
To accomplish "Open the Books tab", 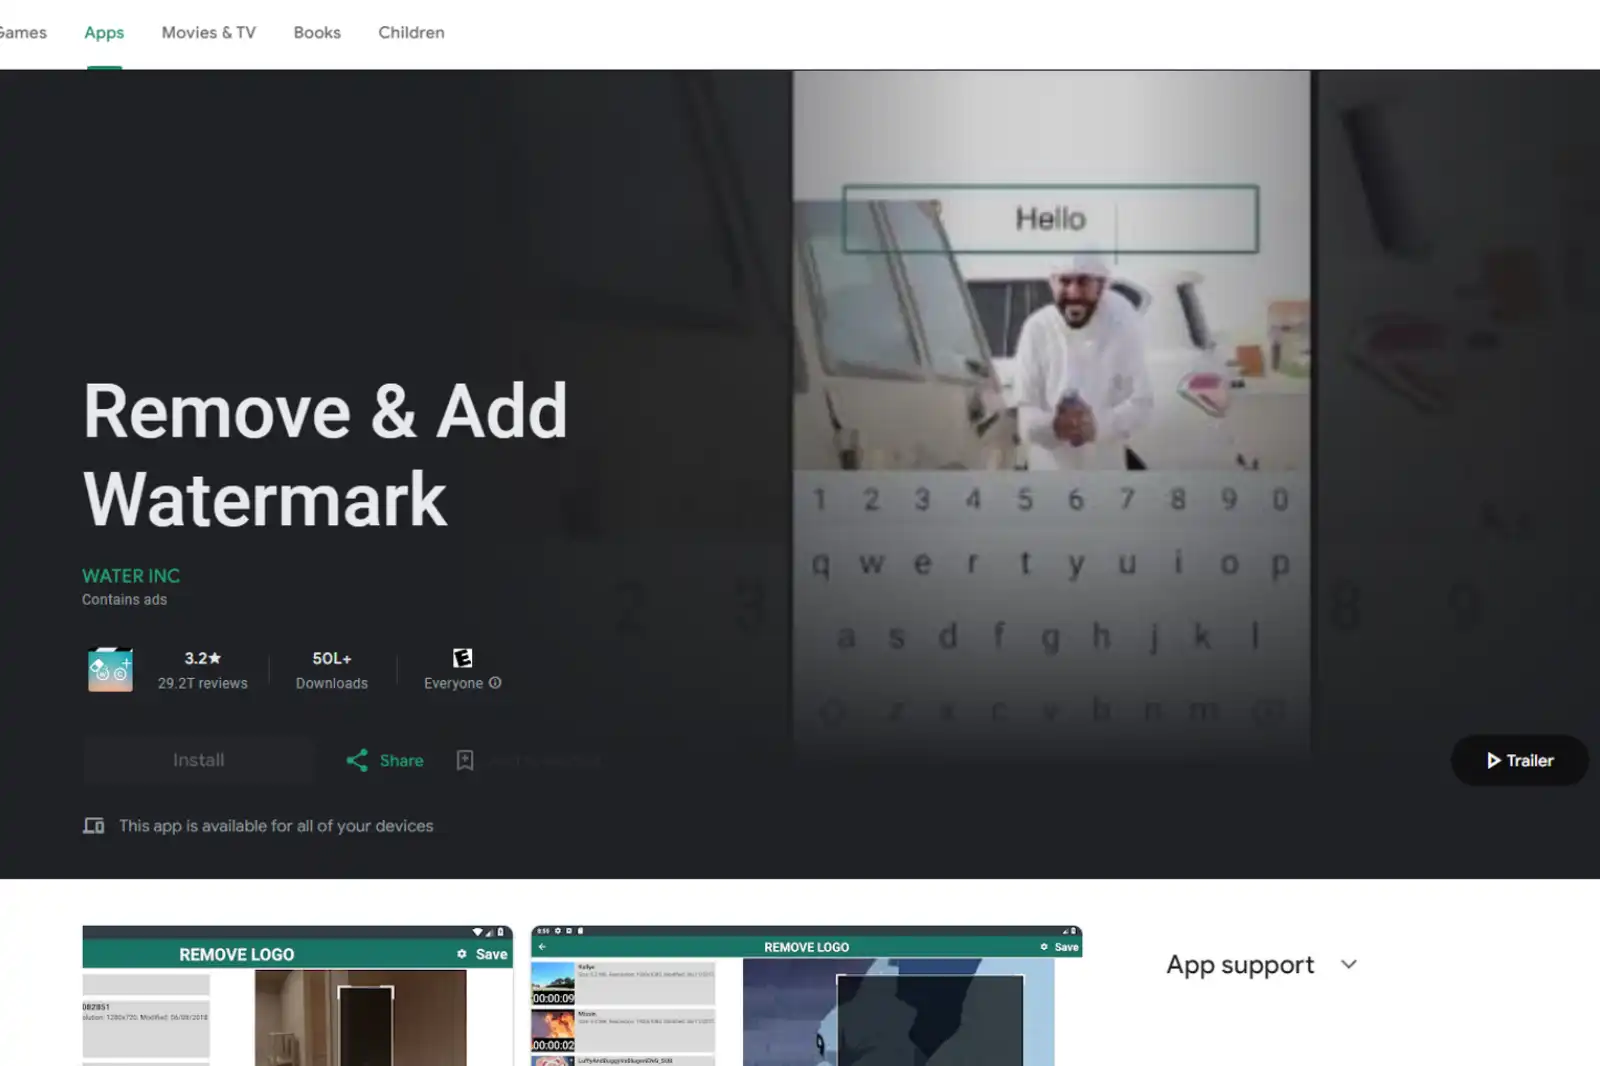I will [317, 33].
